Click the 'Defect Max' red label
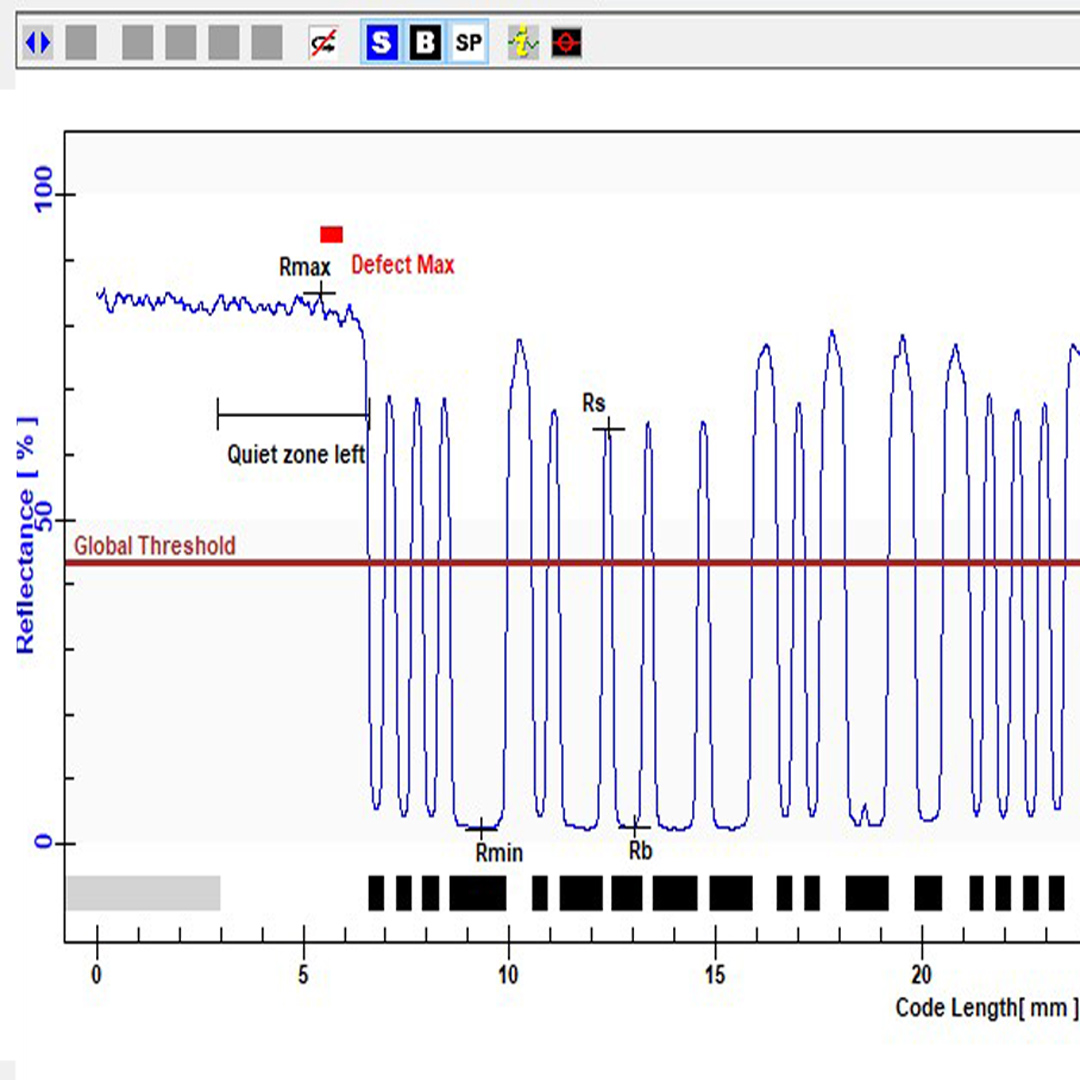The image size is (1080, 1080). 403,264
